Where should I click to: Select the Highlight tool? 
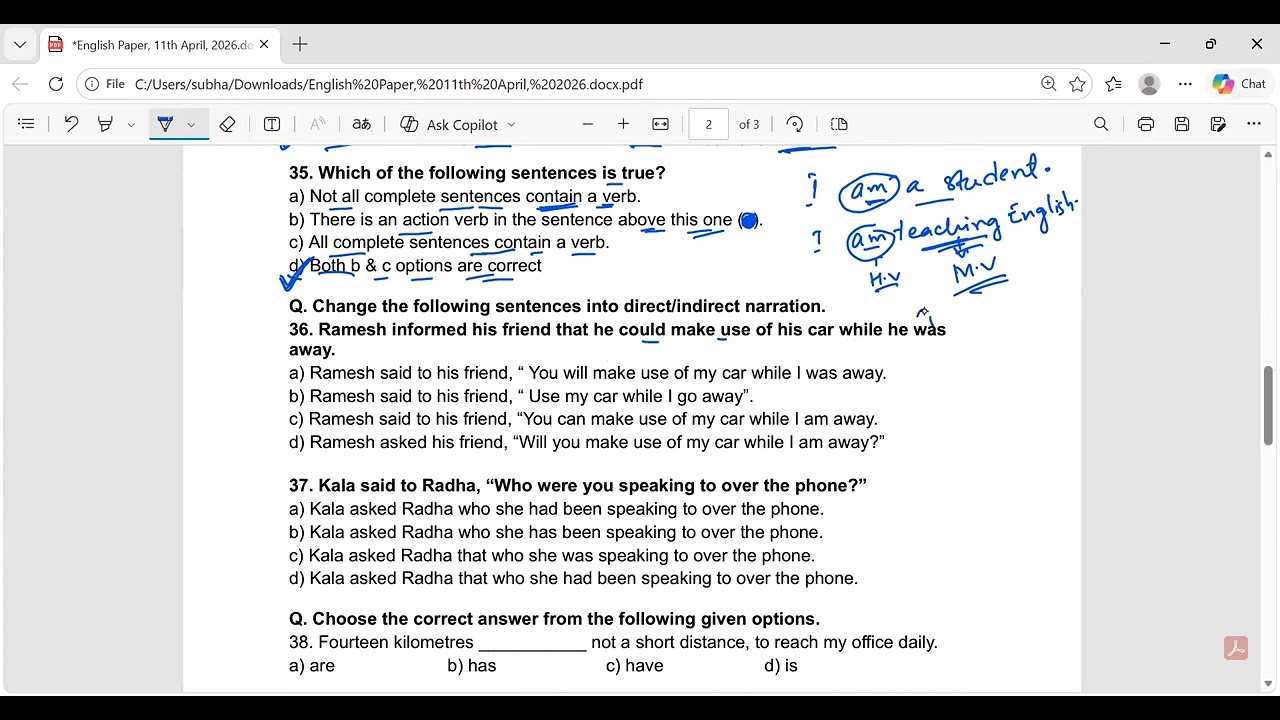tap(105, 124)
